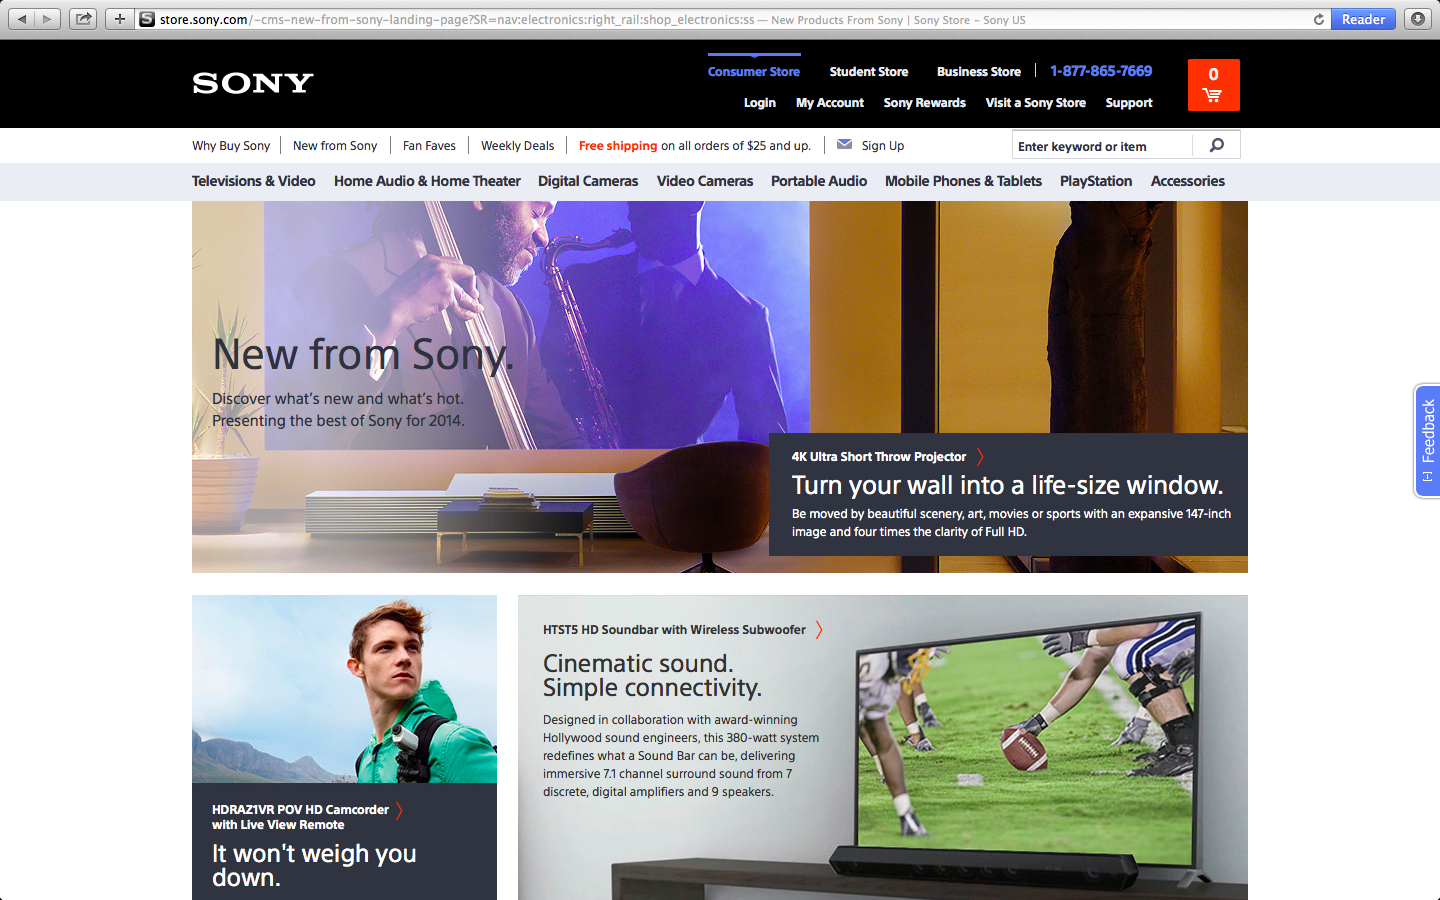Open the shopping cart icon

(1213, 85)
